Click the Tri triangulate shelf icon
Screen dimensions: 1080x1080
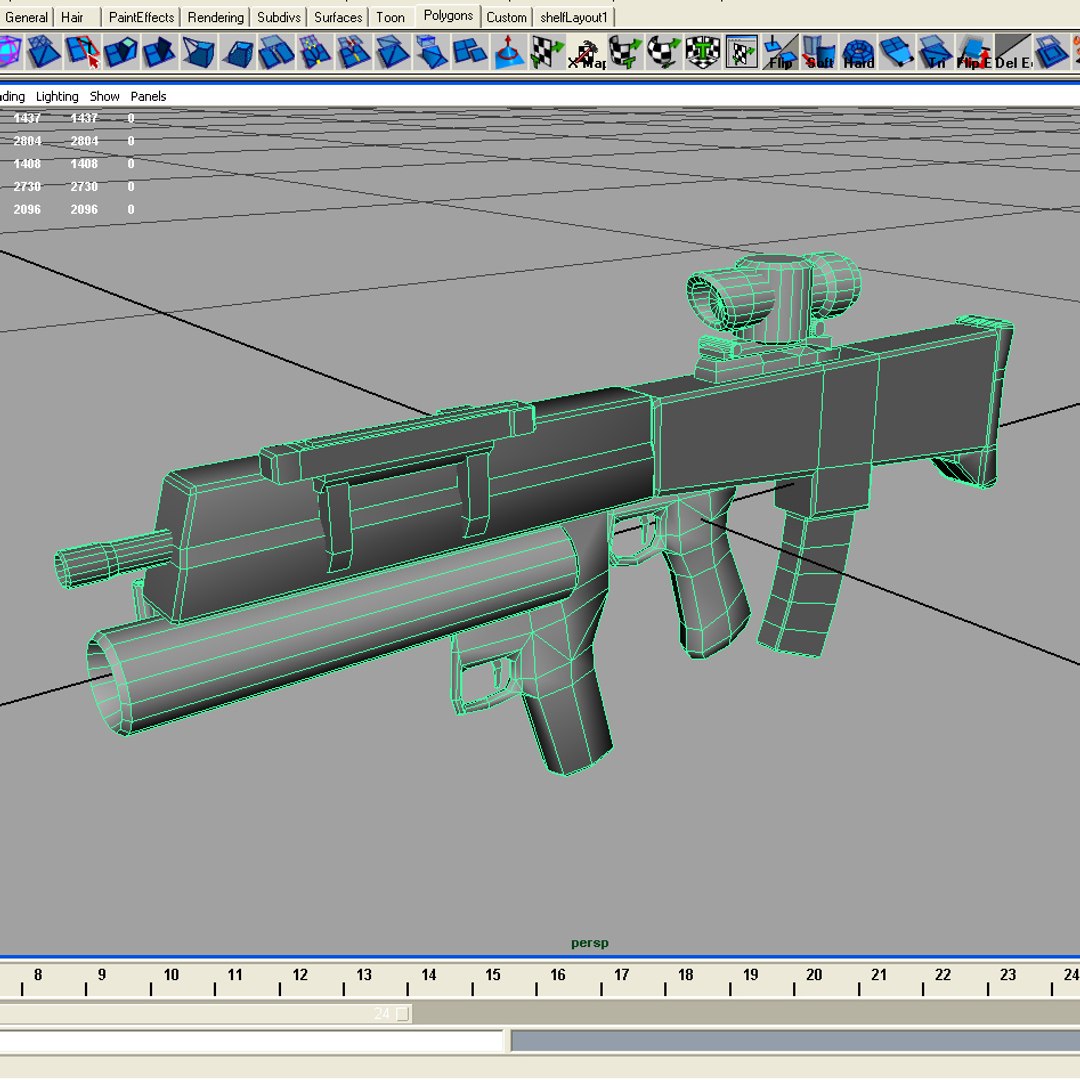pos(935,52)
